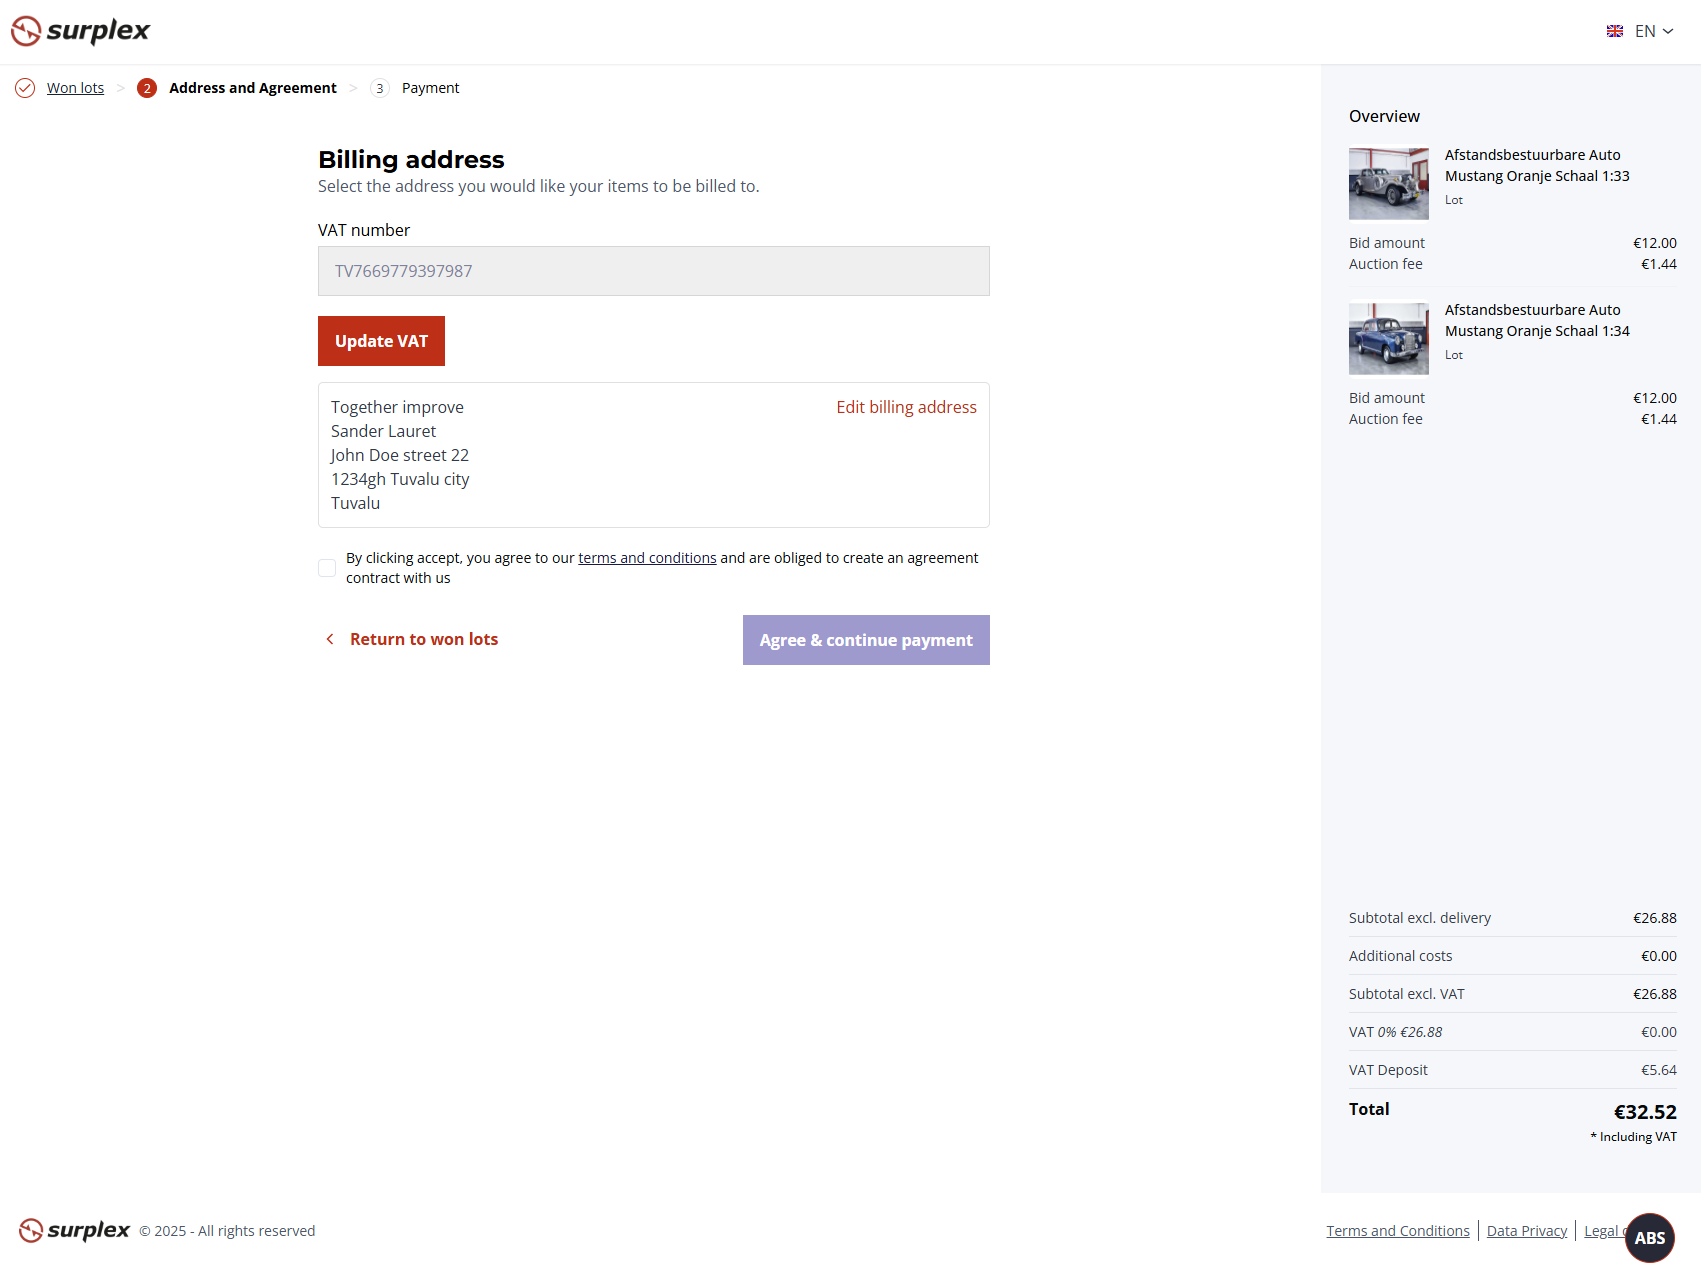
Task: Click the VAT number input field
Action: tap(653, 270)
